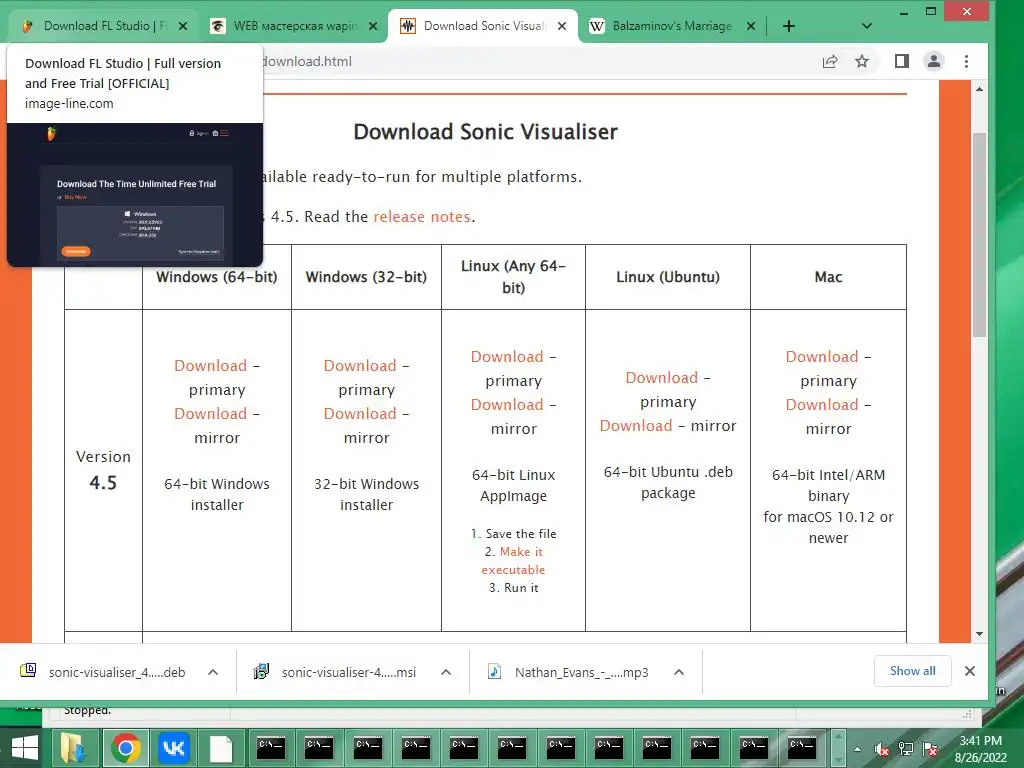This screenshot has height=768, width=1024.
Task: Open the Make it executable link
Action: (514, 561)
